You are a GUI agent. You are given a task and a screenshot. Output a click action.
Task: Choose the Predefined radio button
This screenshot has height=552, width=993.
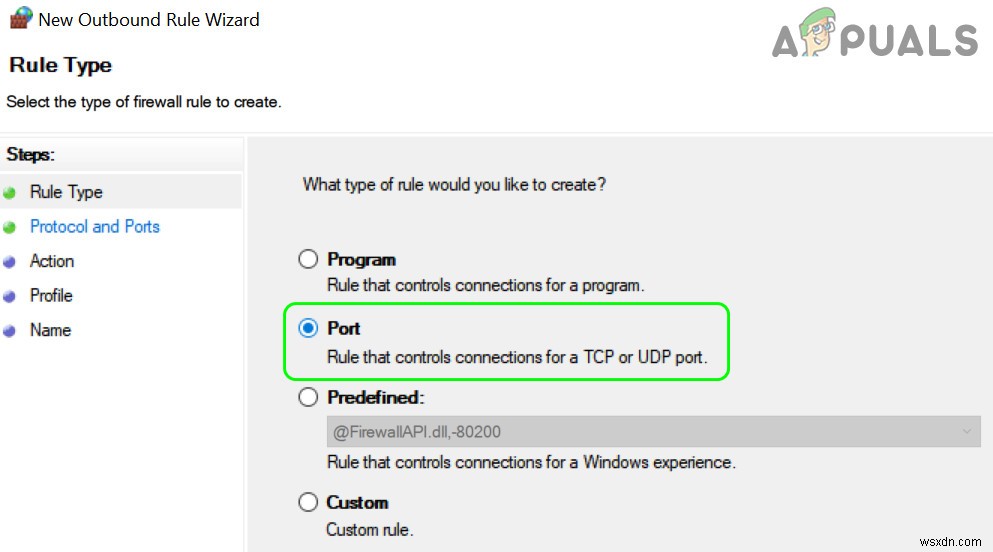pos(308,397)
